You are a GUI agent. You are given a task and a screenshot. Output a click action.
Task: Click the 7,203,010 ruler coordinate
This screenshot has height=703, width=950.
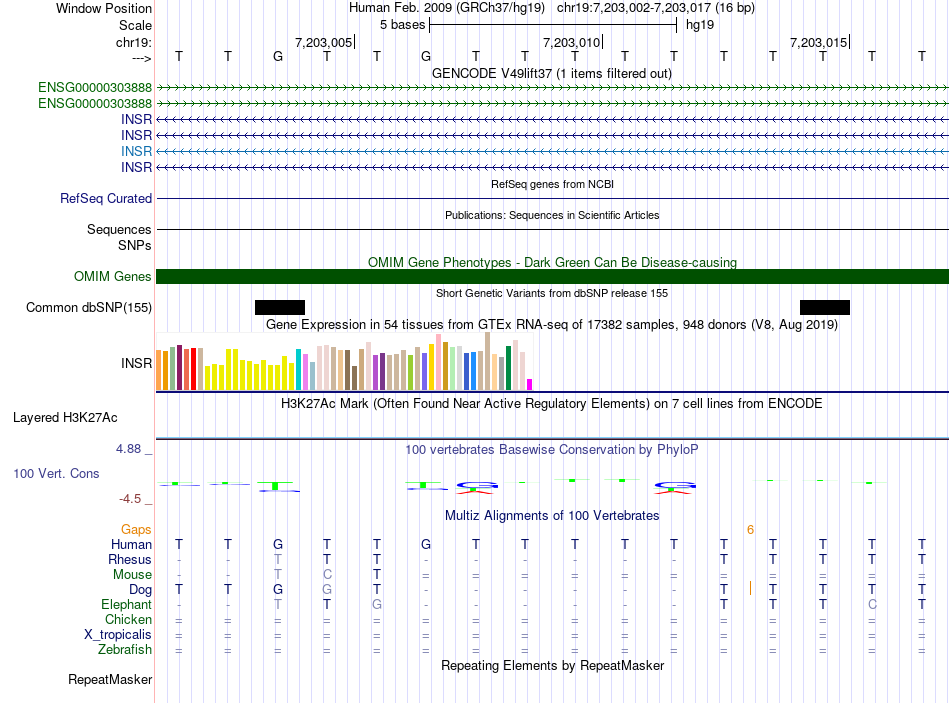(x=571, y=42)
